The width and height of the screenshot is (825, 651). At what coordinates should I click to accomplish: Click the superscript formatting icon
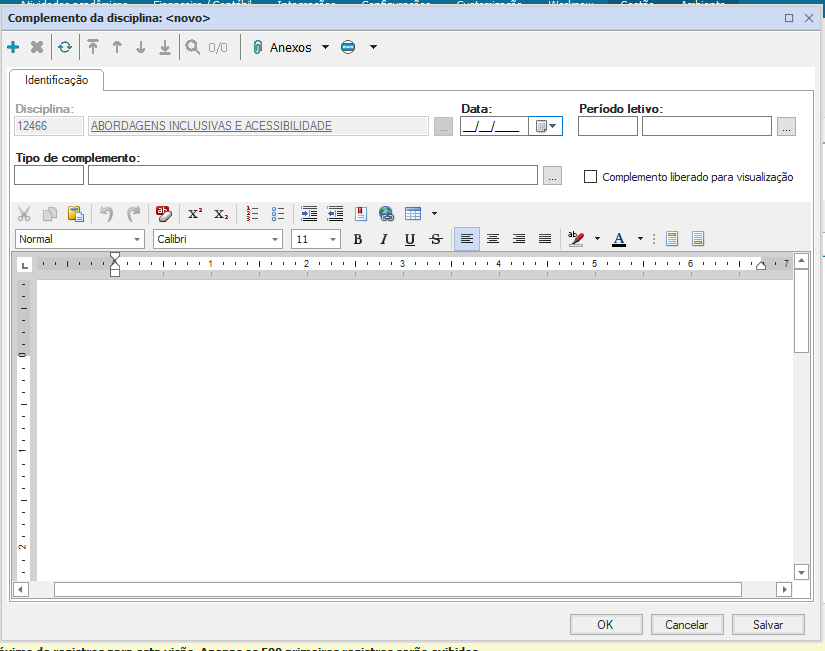195,213
